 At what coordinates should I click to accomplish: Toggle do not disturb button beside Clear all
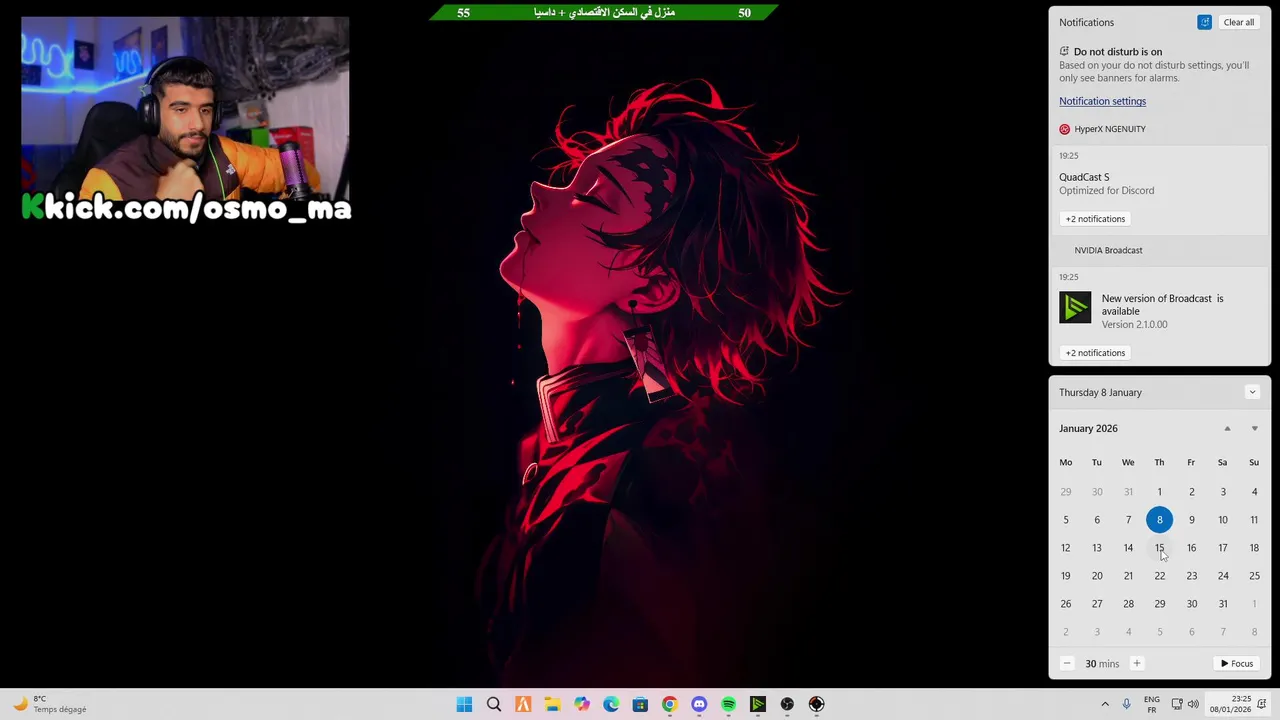[x=1204, y=22]
